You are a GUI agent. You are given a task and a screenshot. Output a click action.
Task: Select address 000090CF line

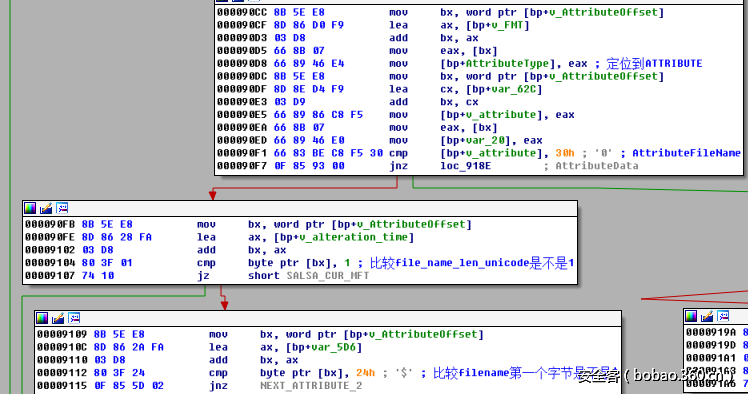242,25
